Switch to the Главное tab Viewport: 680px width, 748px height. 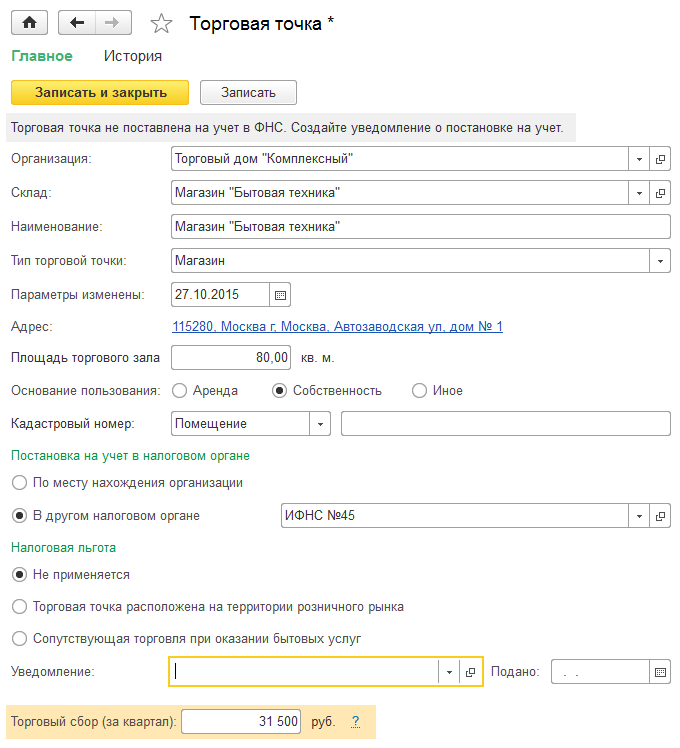tap(42, 56)
